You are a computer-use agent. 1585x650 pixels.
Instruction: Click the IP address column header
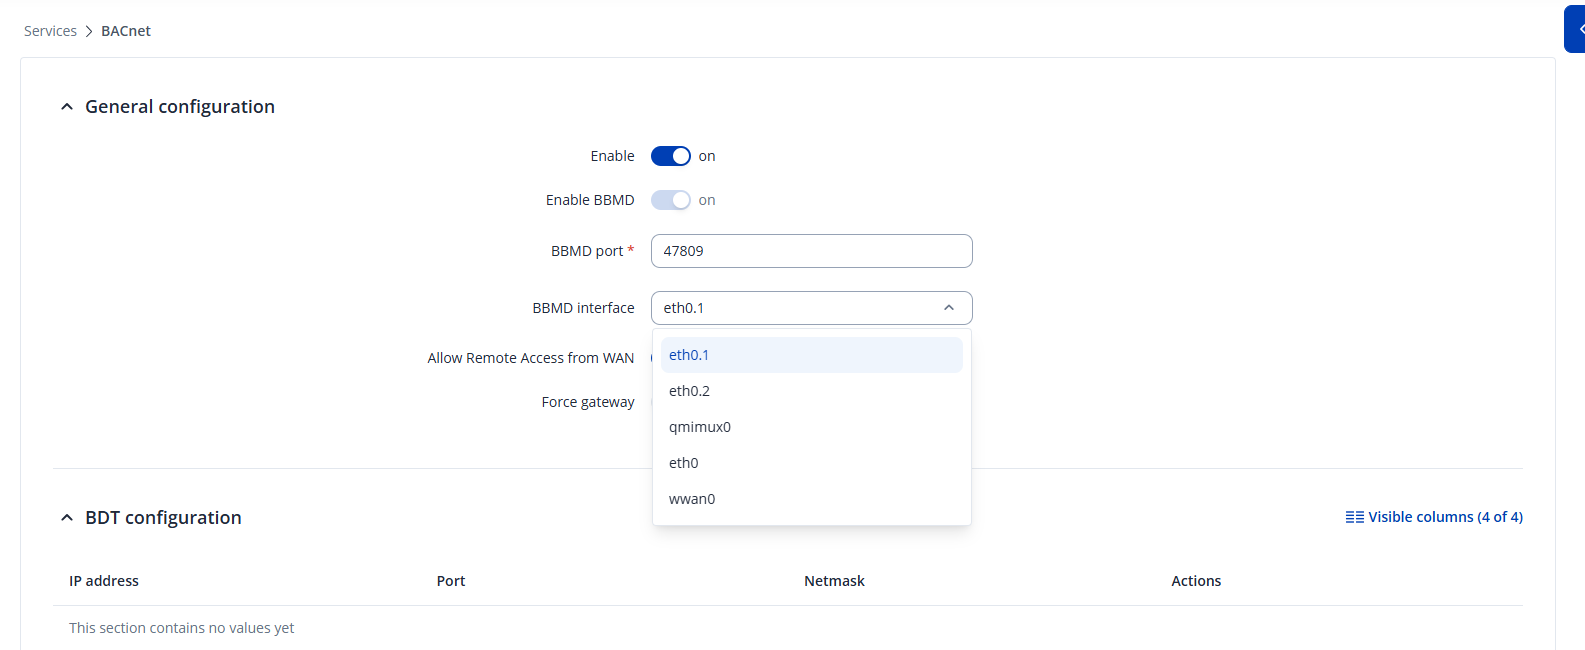pos(104,581)
